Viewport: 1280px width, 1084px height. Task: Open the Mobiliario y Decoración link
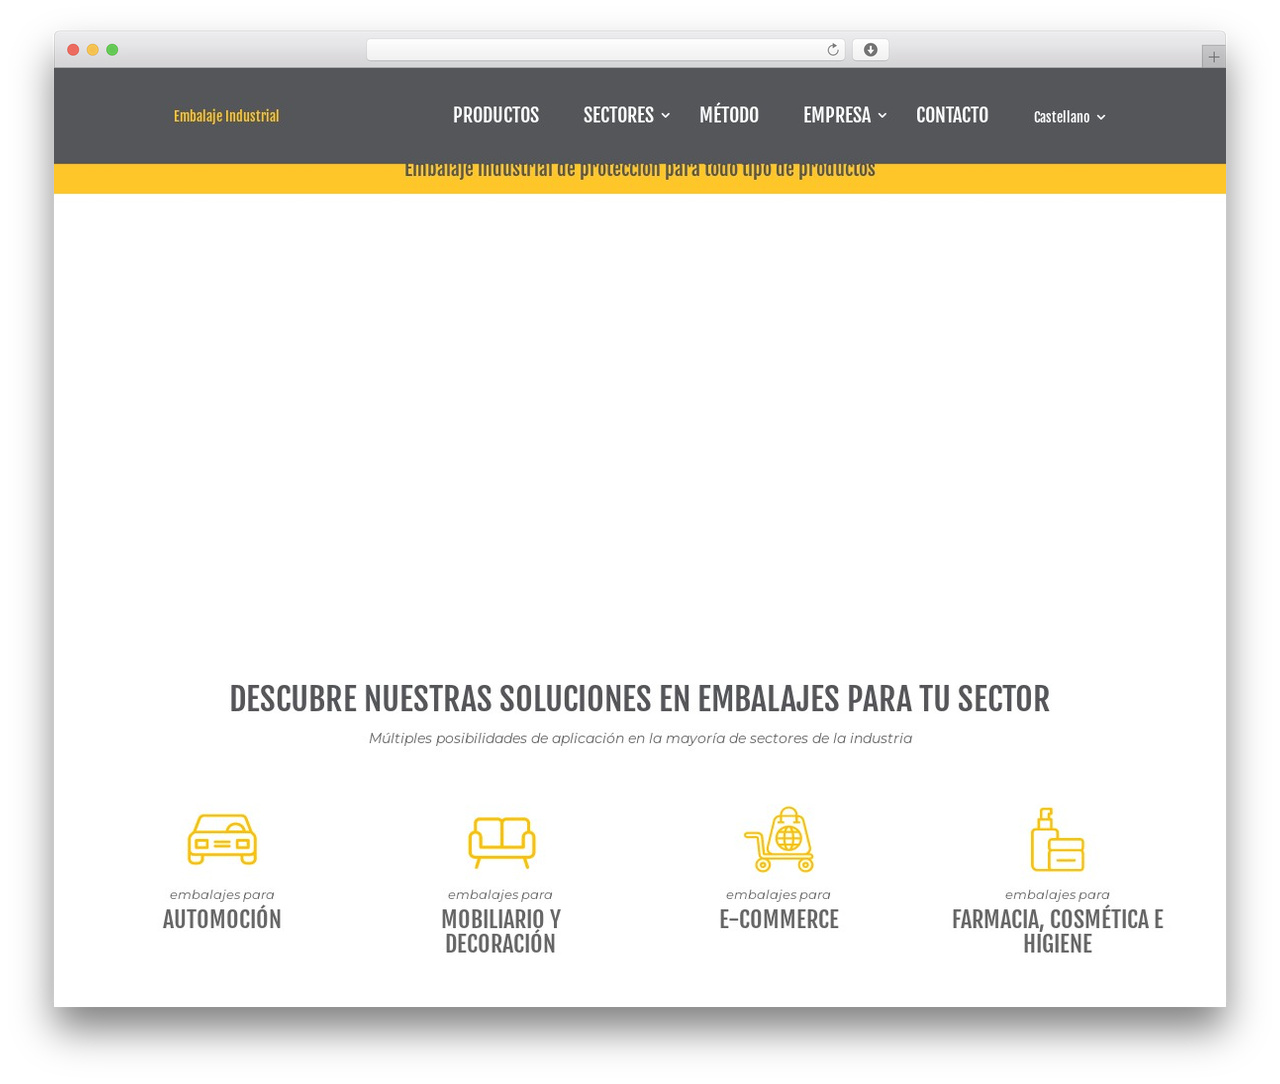click(x=501, y=931)
